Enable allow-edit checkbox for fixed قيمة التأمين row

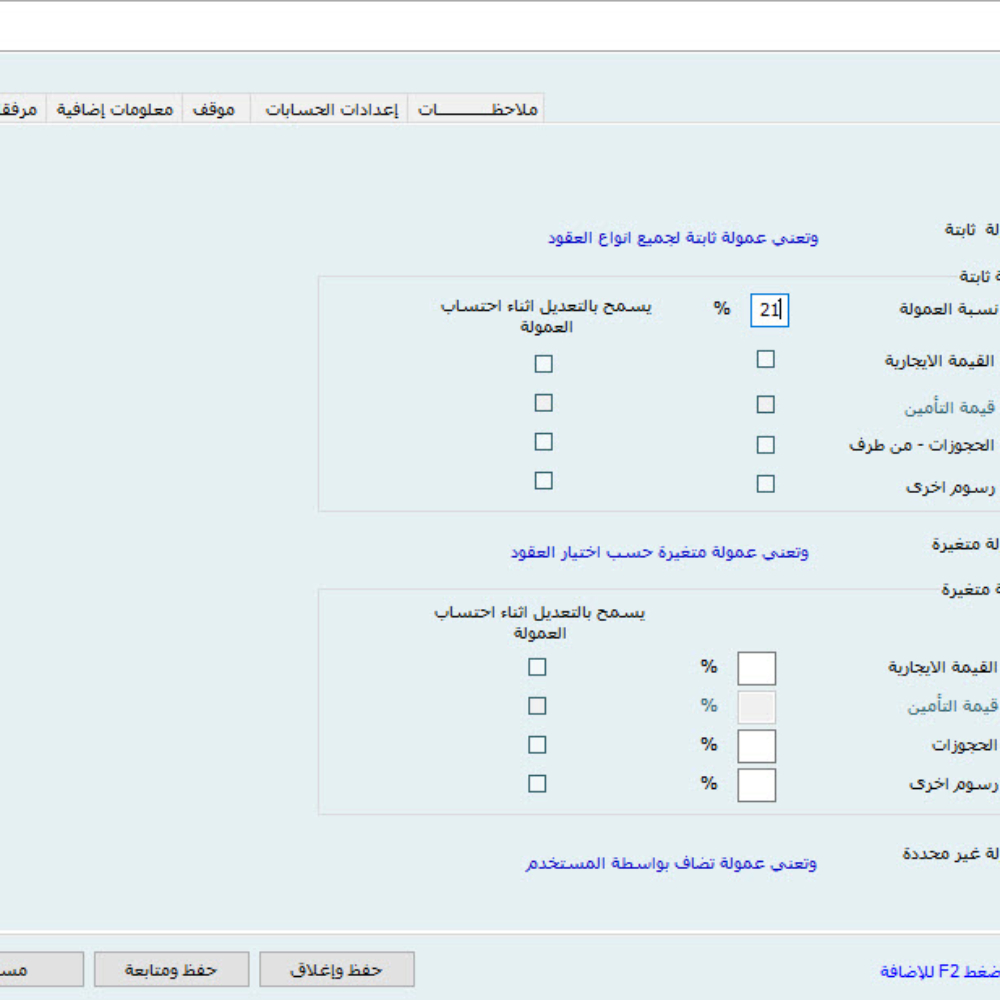pos(543,403)
